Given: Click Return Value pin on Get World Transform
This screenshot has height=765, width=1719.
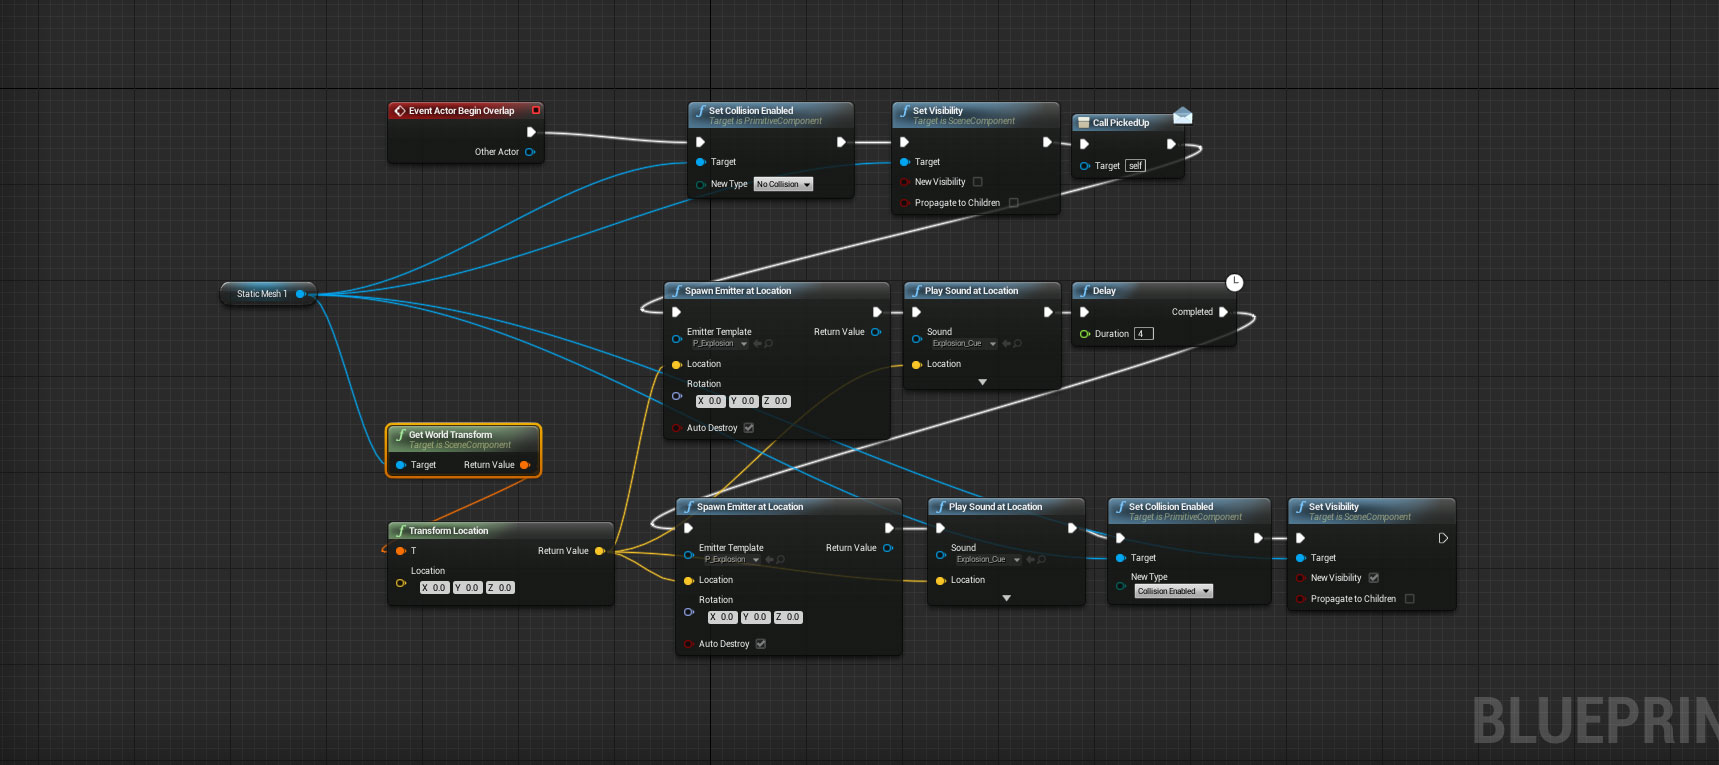Looking at the screenshot, I should click(x=525, y=465).
